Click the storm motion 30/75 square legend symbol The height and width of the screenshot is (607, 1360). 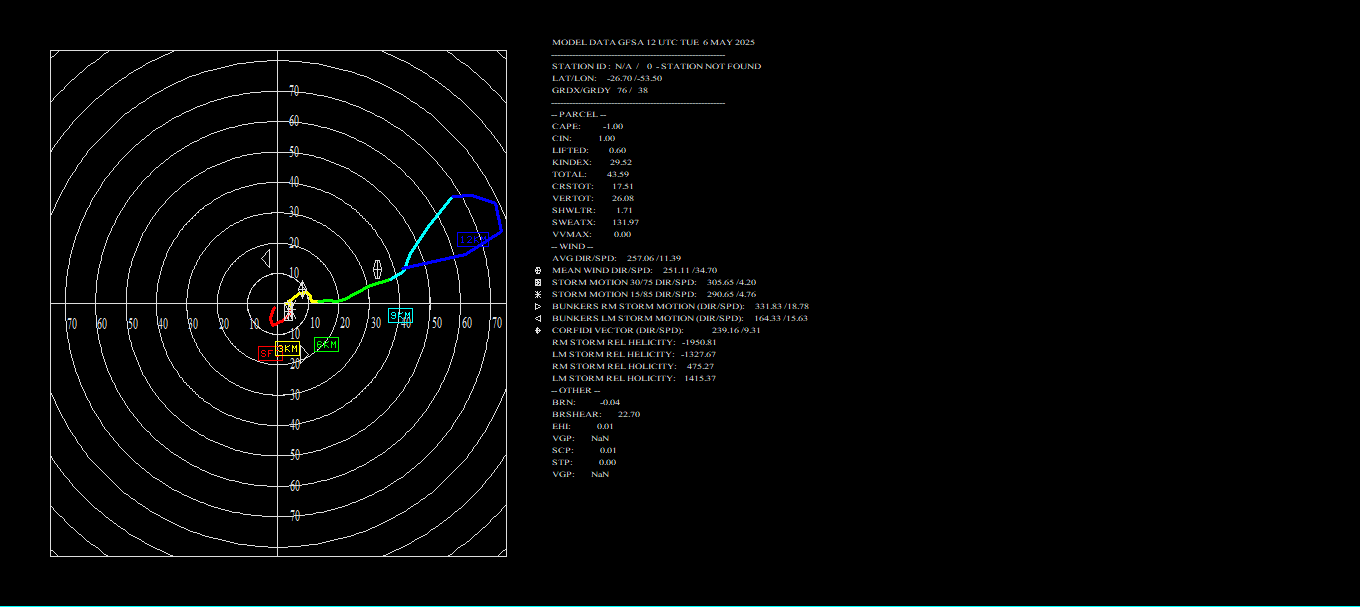pos(538,282)
